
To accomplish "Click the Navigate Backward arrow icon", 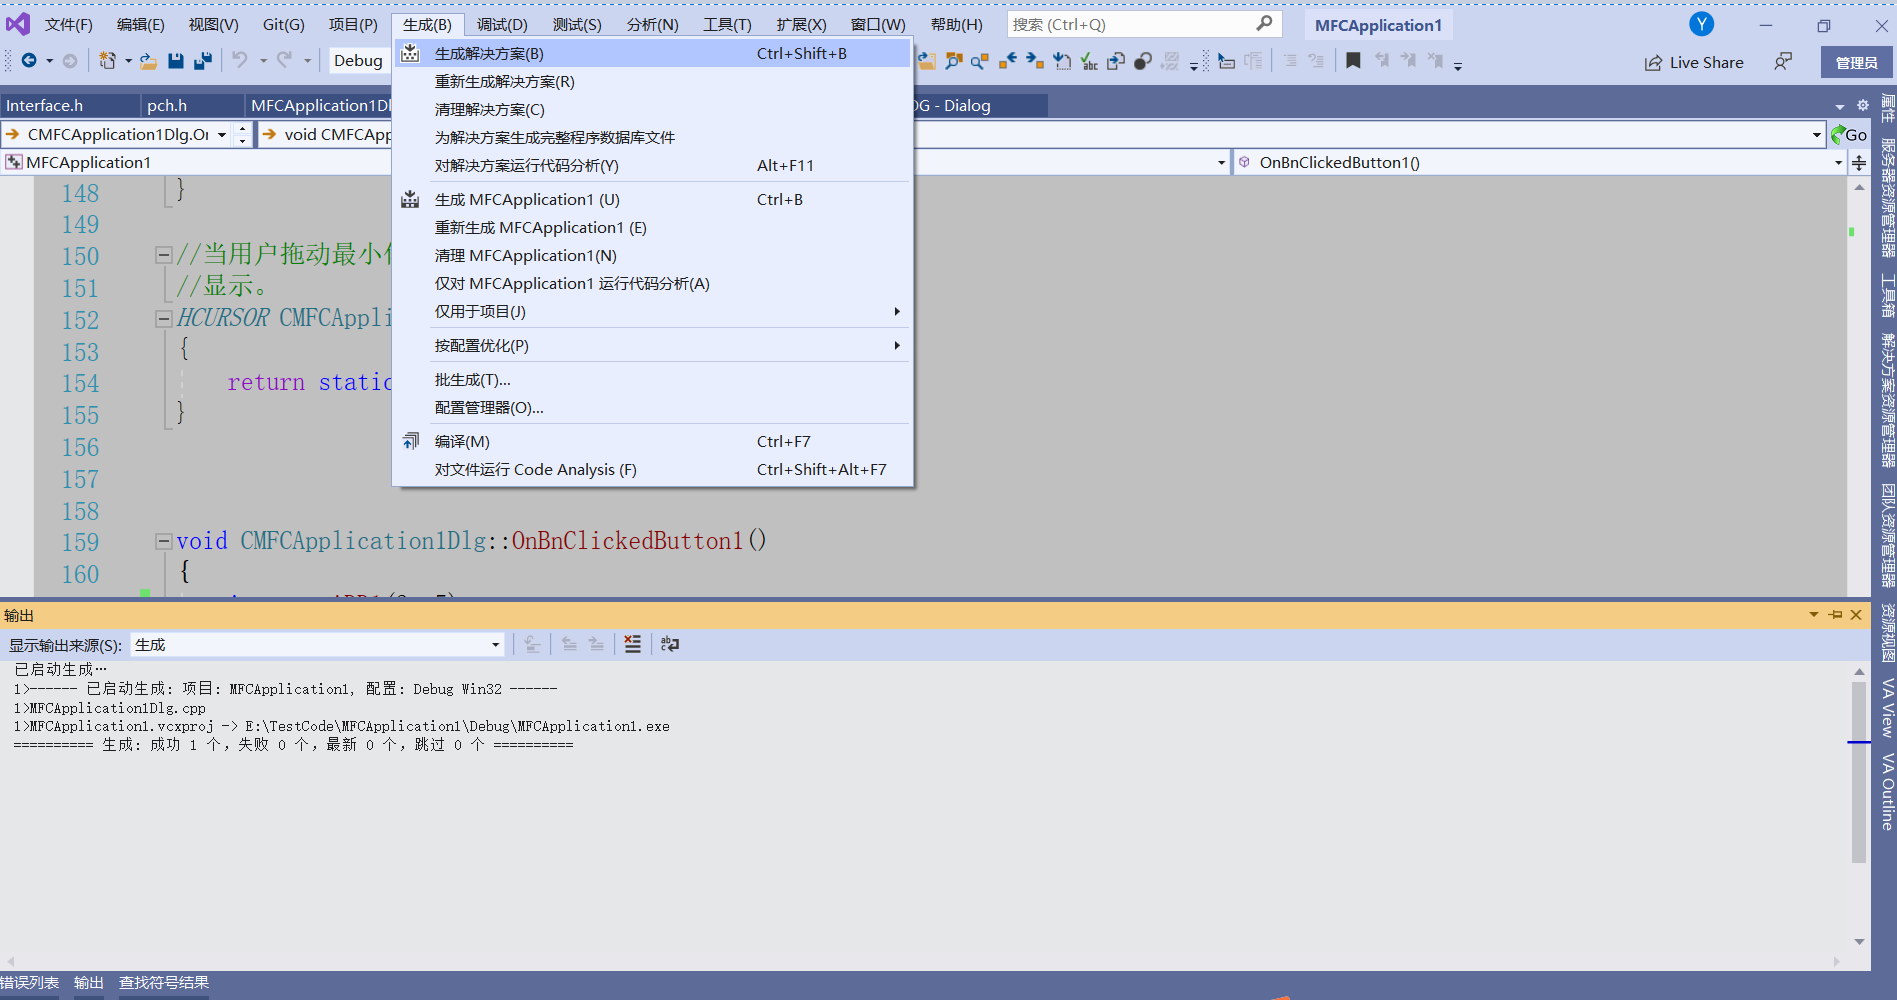I will (x=29, y=61).
